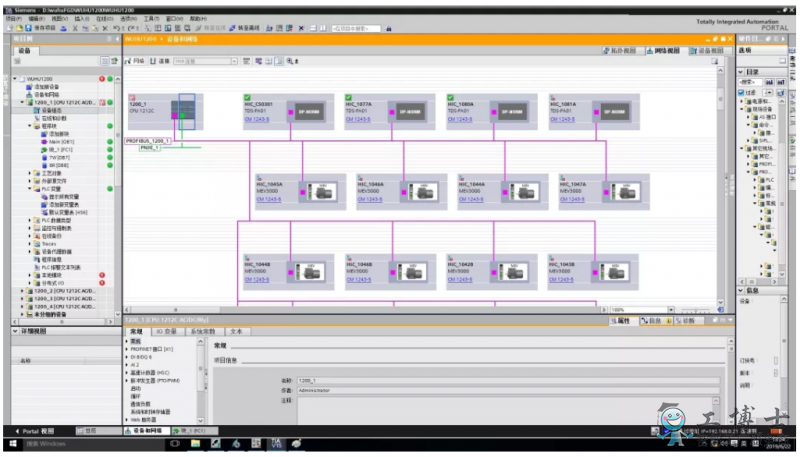Click the Name field containing 1200_1
This screenshot has height=457, width=800.
point(508,380)
